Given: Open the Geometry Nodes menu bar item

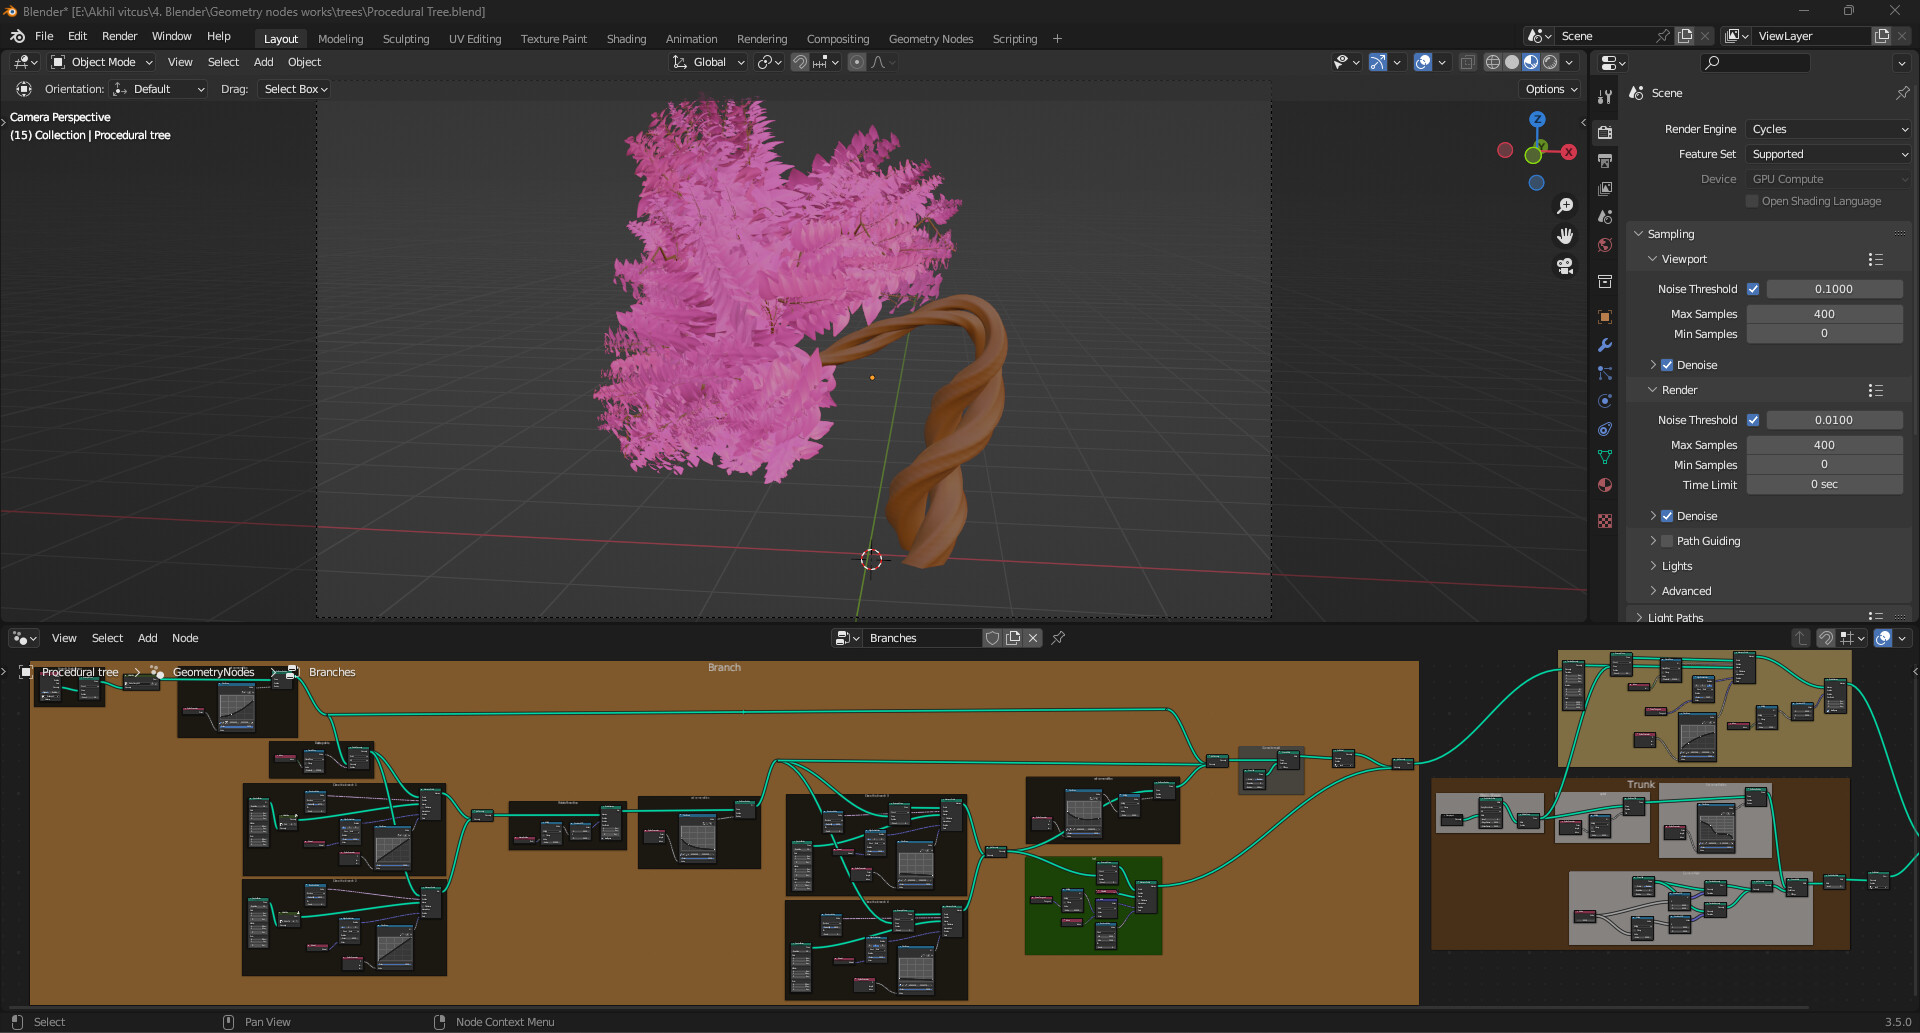Looking at the screenshot, I should click(x=930, y=39).
